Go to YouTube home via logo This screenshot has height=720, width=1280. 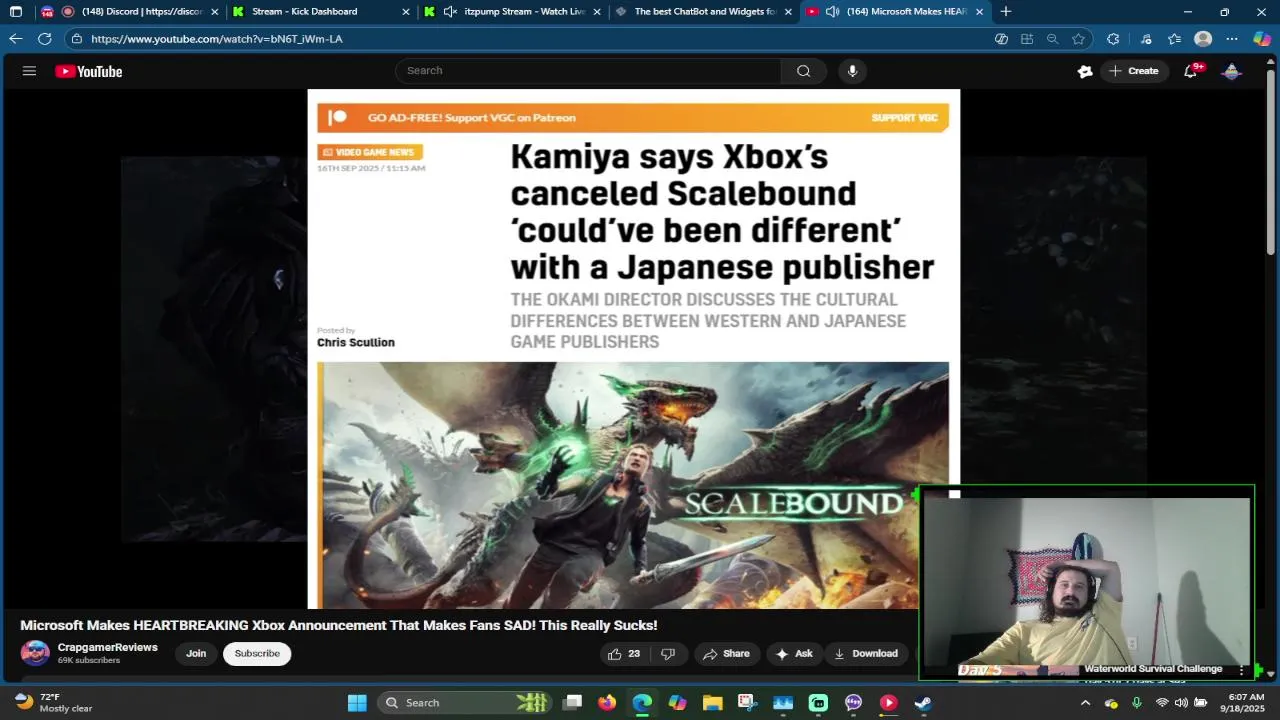click(x=88, y=71)
